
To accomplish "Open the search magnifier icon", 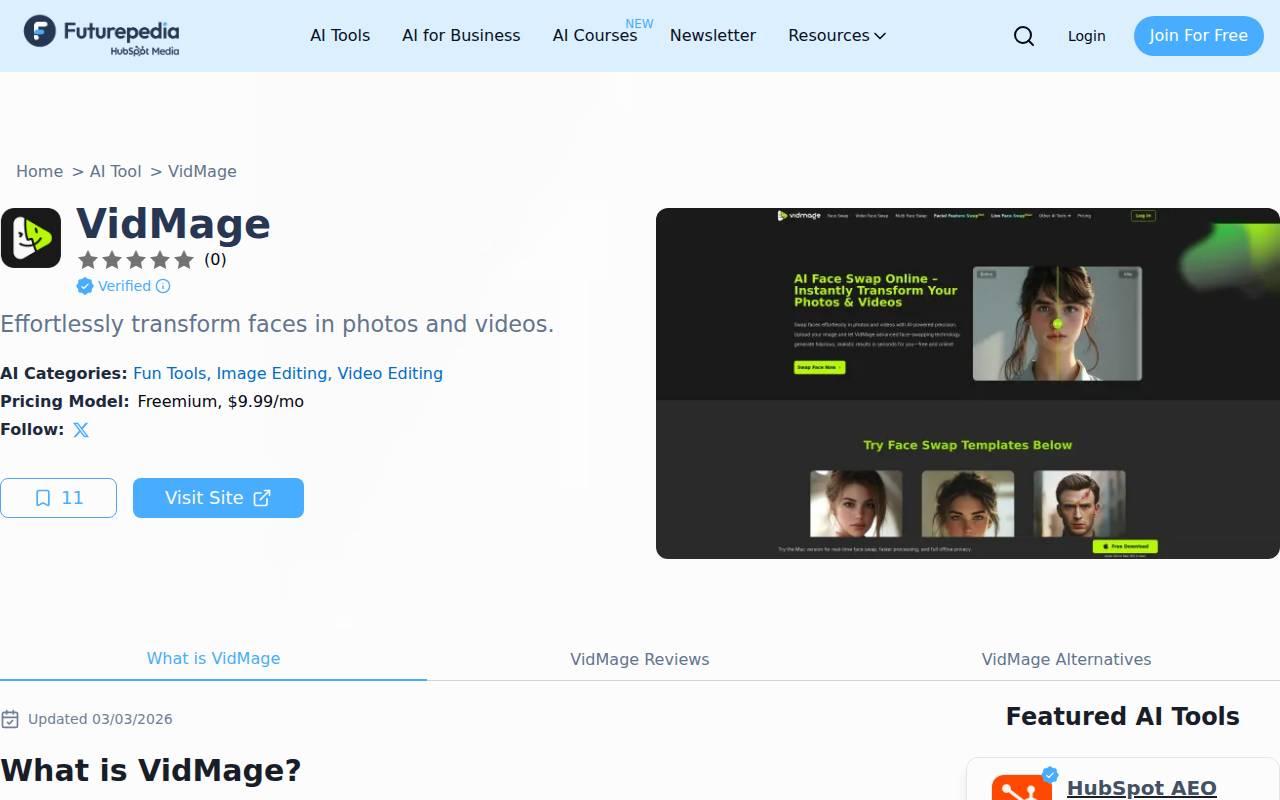I will click(1024, 36).
